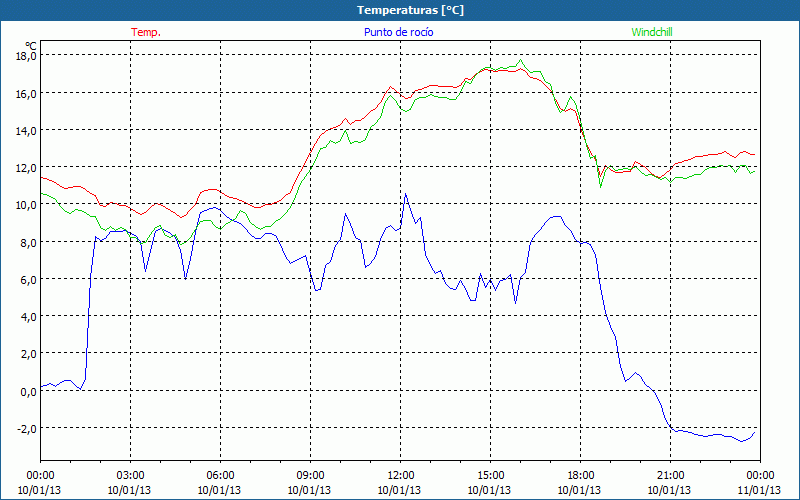Click the "03:00" time axis label
Viewport: 800px width, 500px height.
pos(131,476)
